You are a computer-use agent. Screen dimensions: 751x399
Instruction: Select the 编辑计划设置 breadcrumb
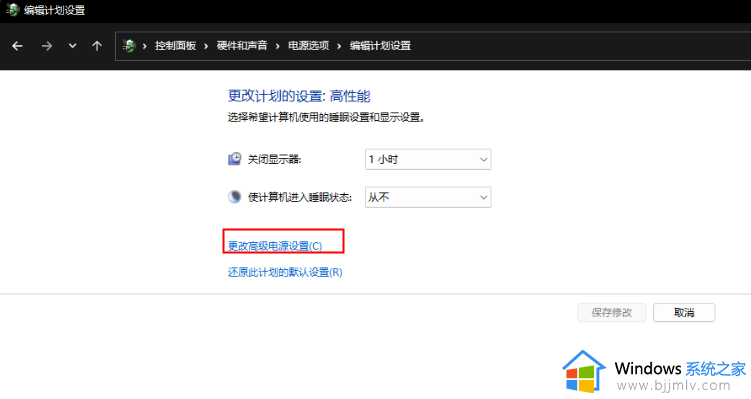click(x=380, y=46)
